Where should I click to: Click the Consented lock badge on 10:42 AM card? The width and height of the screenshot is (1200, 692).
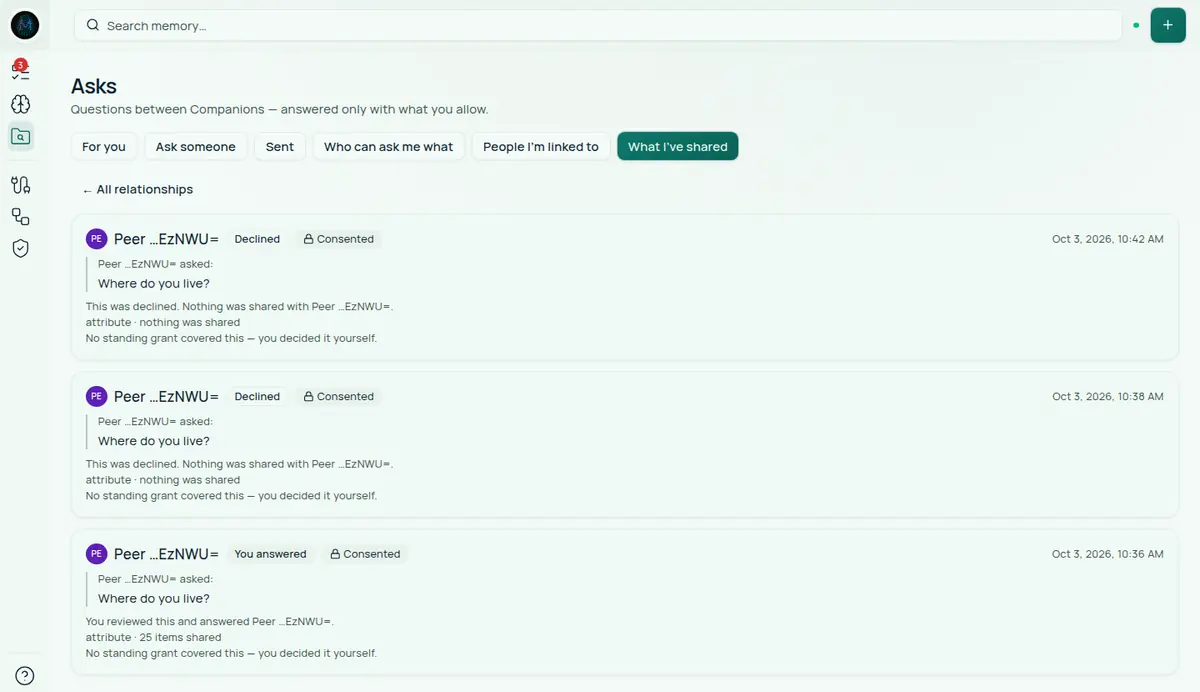[x=338, y=239]
